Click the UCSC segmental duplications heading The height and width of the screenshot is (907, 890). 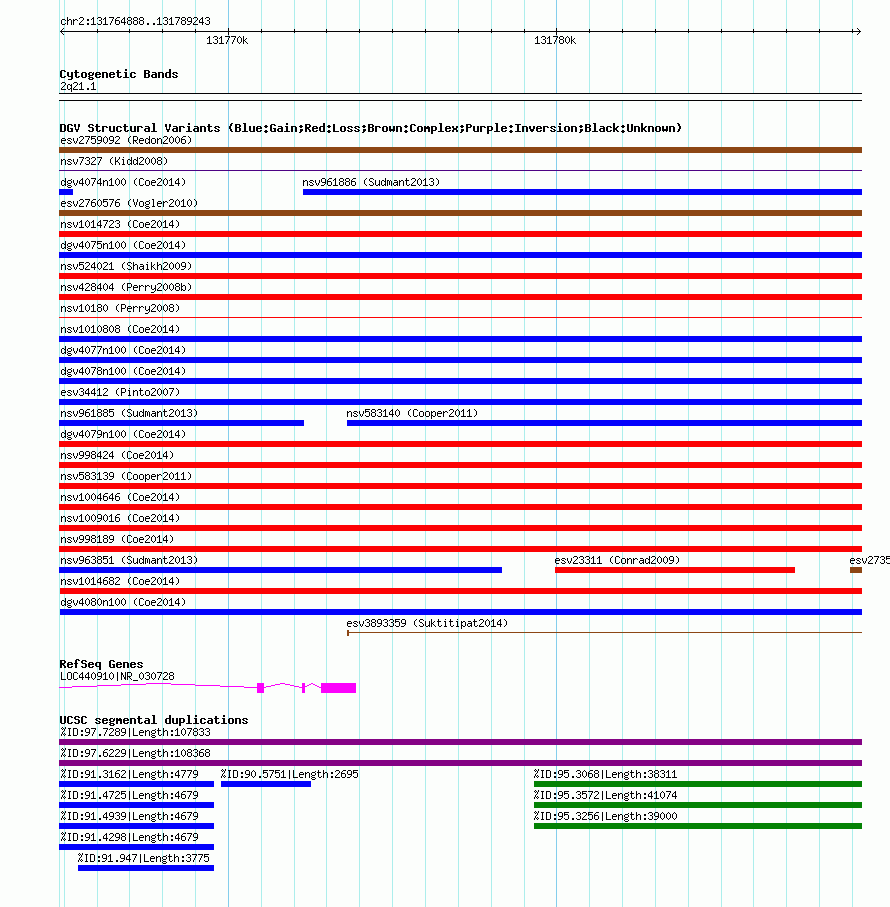[x=154, y=720]
